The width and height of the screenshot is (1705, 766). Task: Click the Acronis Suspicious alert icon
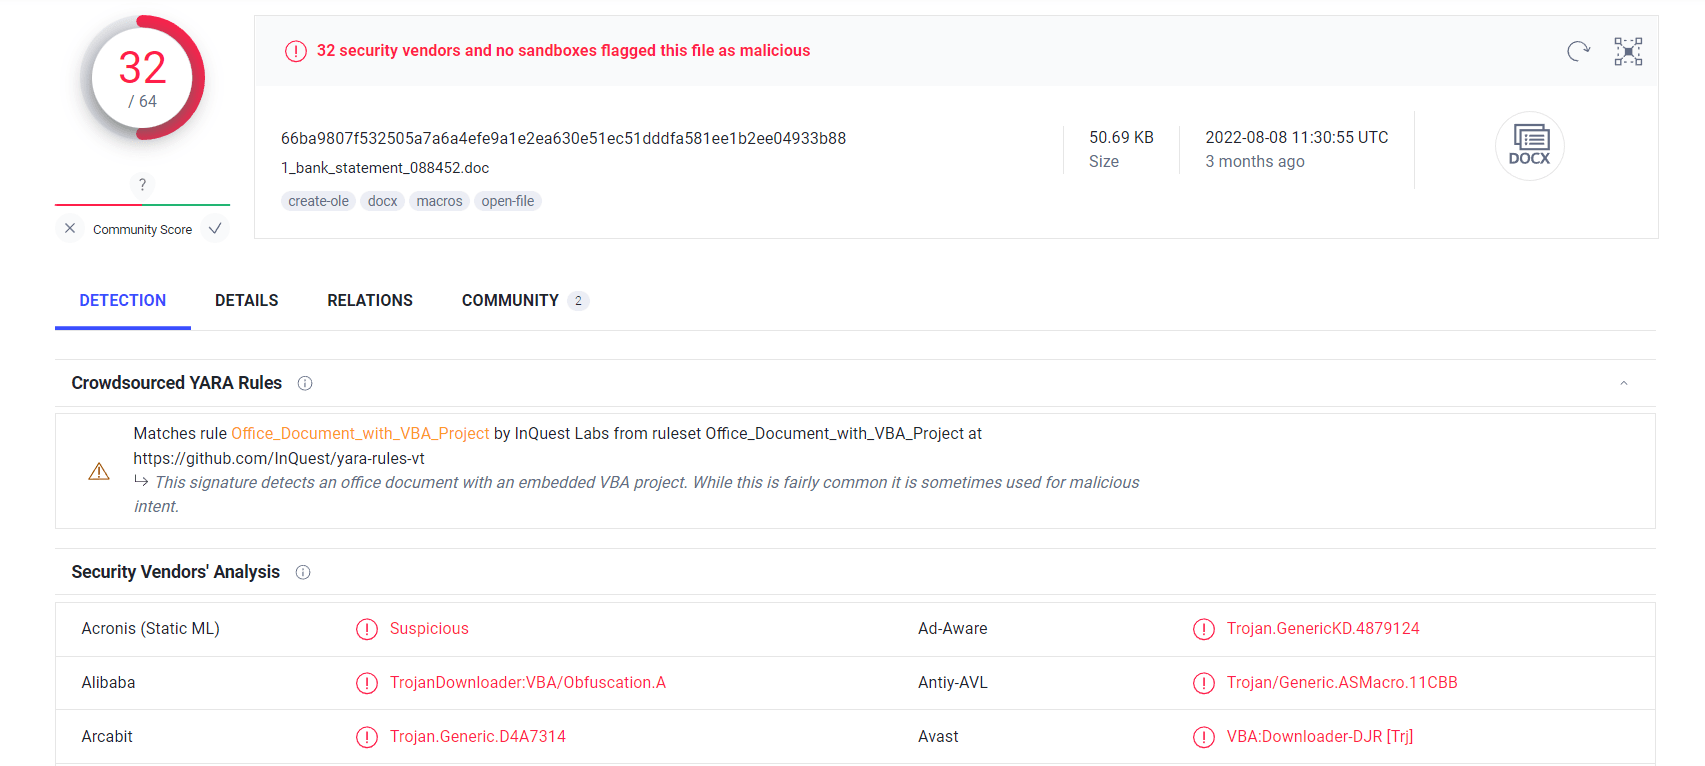coord(367,629)
